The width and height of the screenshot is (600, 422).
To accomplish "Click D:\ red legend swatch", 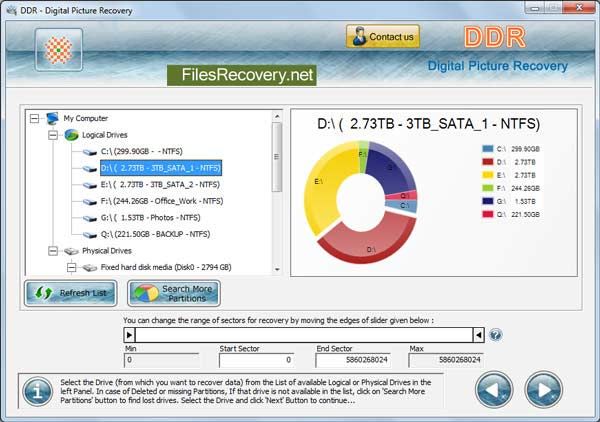I will (x=488, y=162).
